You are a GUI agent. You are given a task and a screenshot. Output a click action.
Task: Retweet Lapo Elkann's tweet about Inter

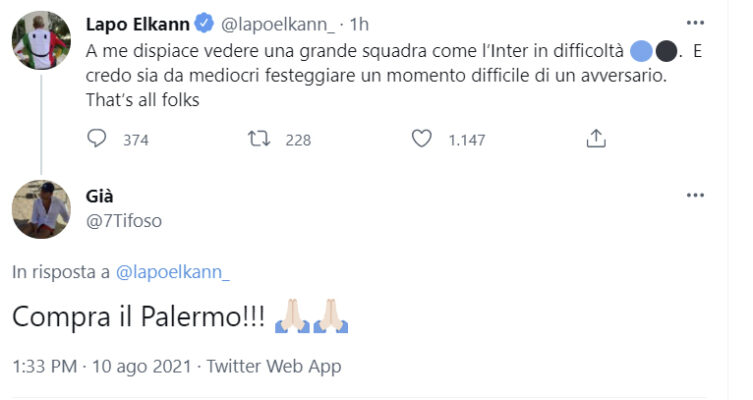259,140
